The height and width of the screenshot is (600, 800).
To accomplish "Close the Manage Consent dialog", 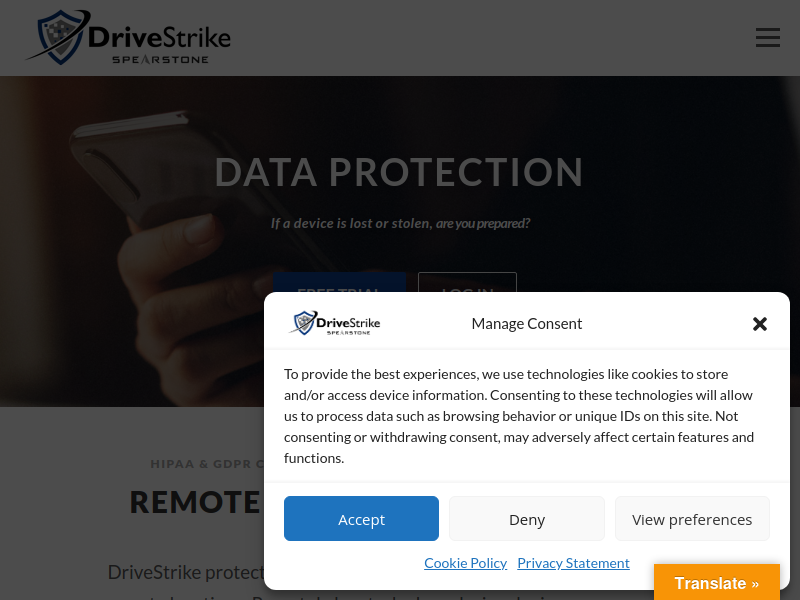I will (x=759, y=324).
